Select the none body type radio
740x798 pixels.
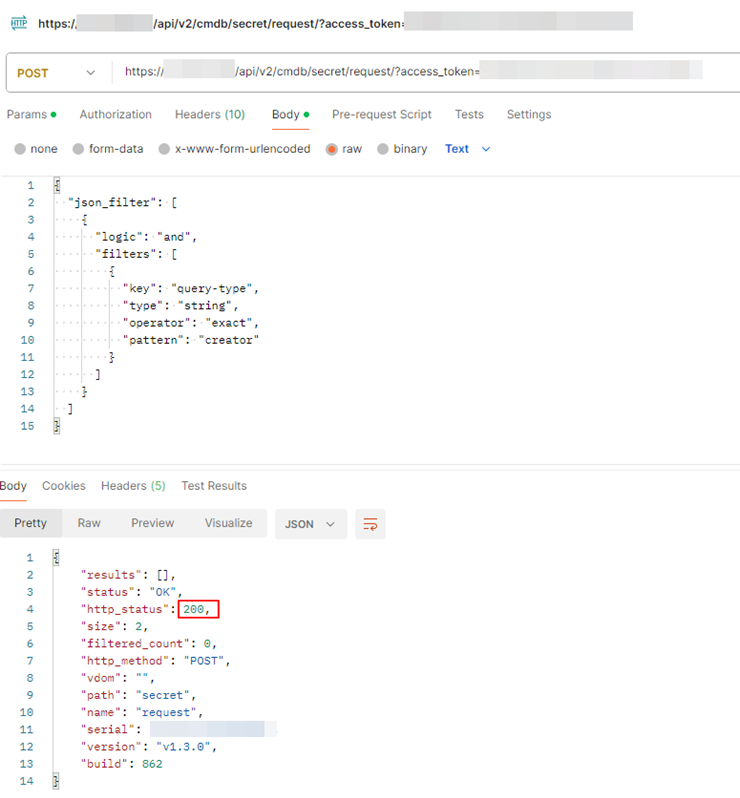click(21, 149)
